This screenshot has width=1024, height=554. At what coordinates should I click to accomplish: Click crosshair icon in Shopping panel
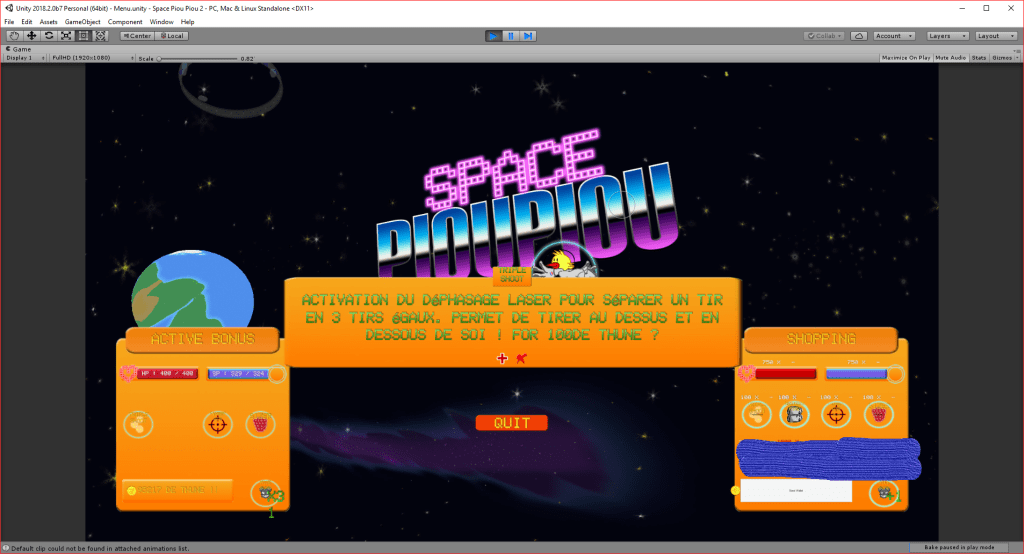click(835, 415)
